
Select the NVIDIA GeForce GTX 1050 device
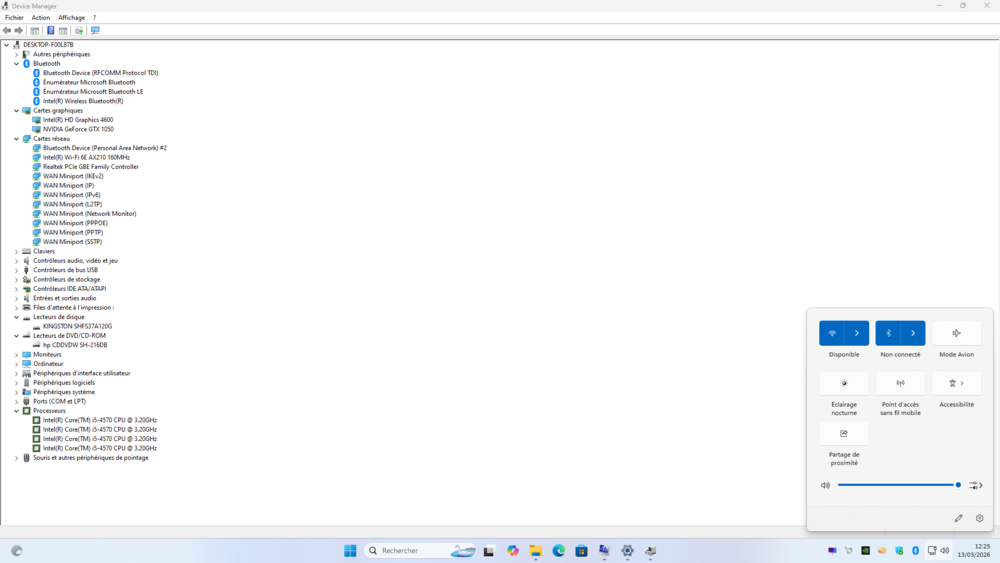coord(78,129)
